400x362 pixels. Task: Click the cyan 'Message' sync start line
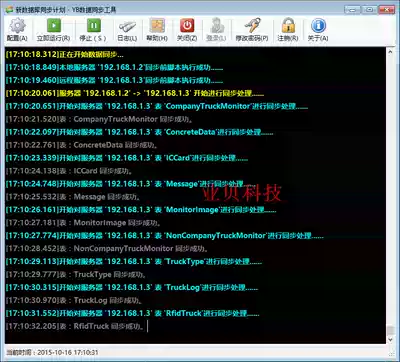pyautogui.click(x=131, y=184)
